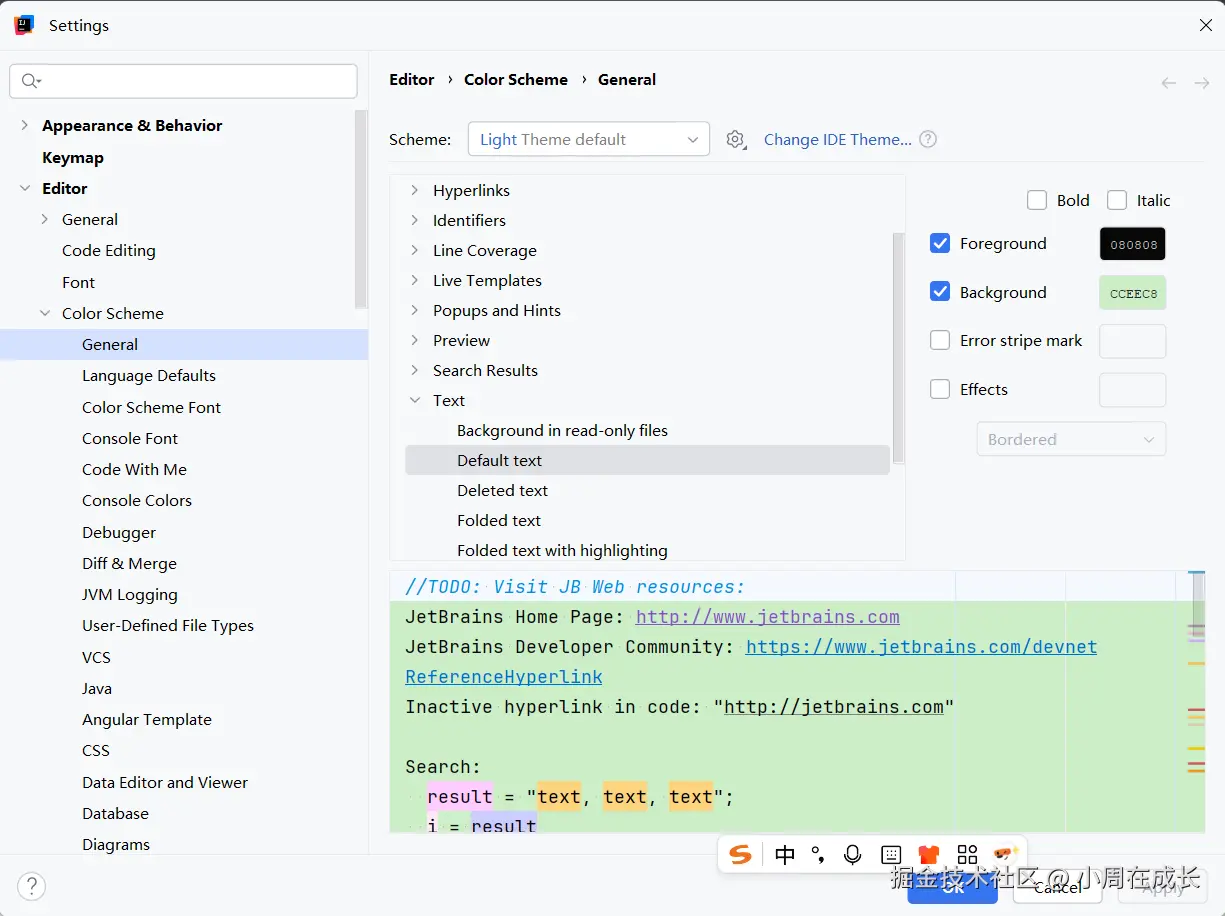Image resolution: width=1225 pixels, height=916 pixels.
Task: Expand the Line Coverage group
Action: point(415,250)
